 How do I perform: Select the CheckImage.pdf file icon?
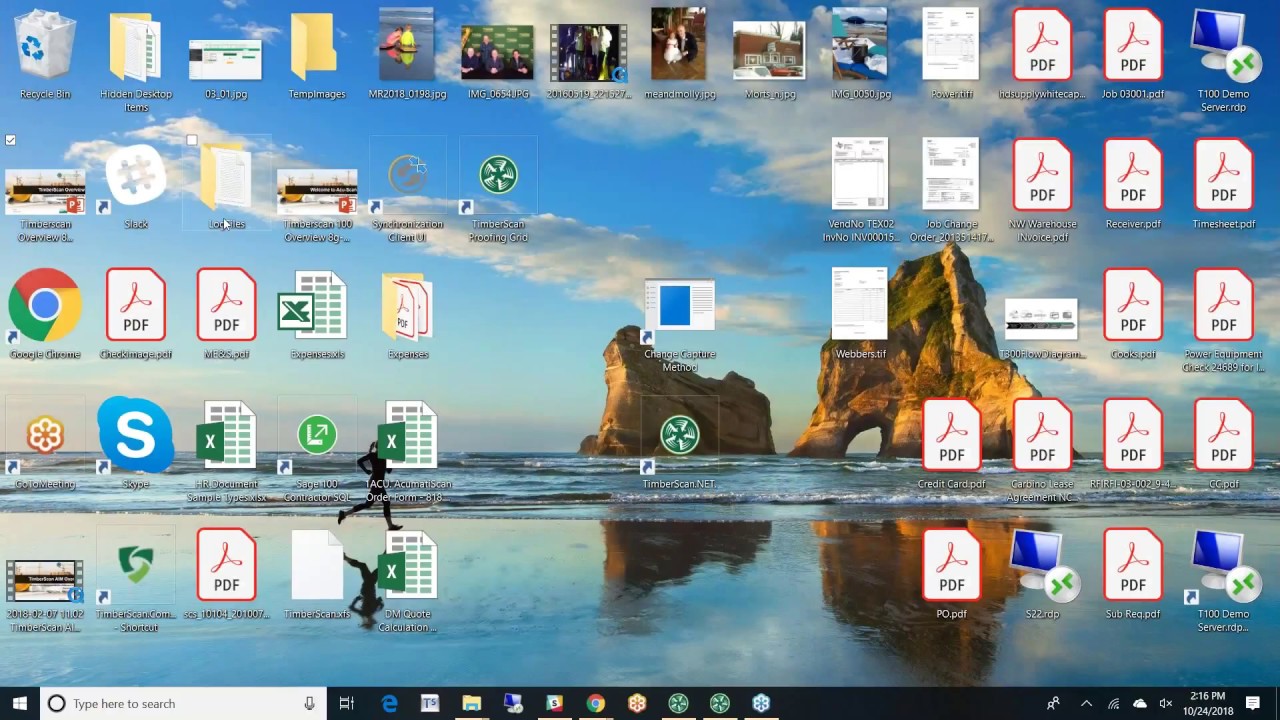click(136, 315)
